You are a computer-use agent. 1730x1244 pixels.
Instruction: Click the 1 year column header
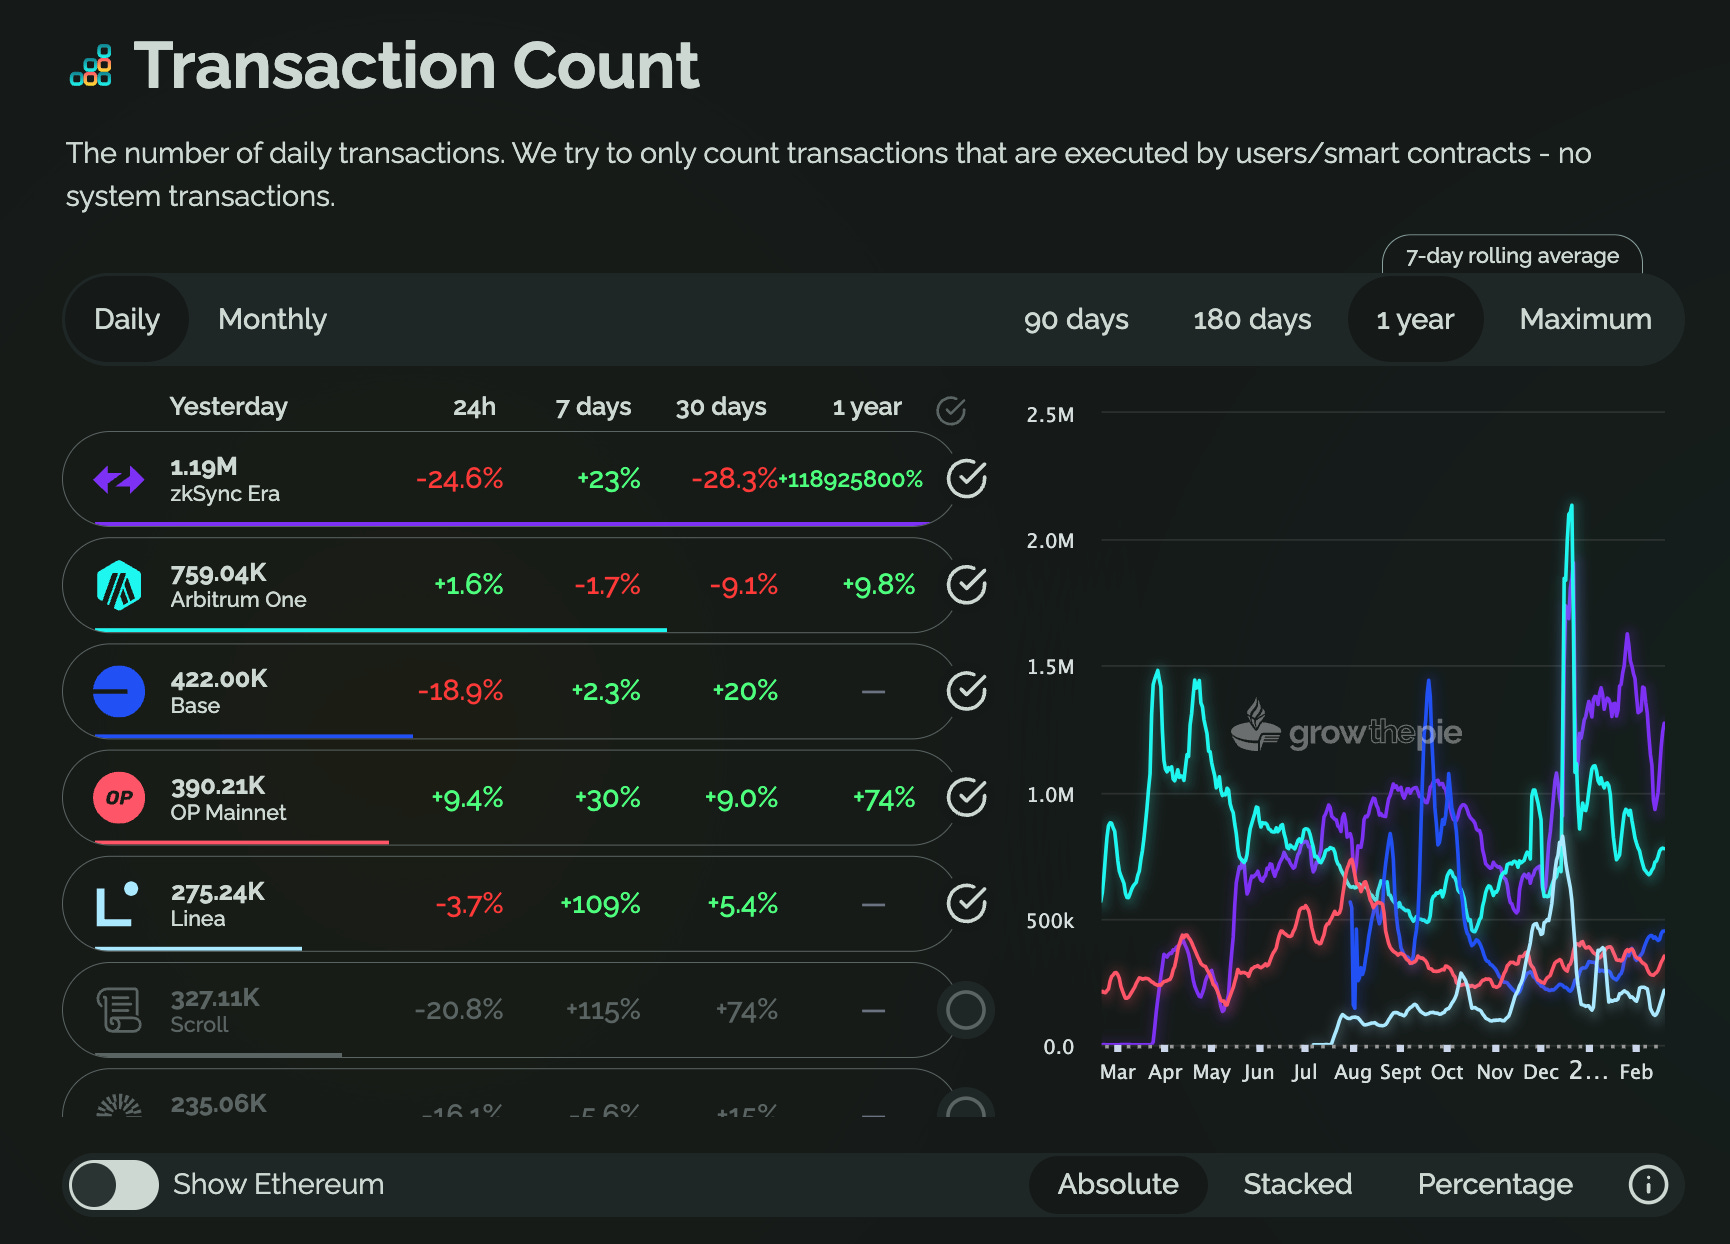click(x=867, y=407)
